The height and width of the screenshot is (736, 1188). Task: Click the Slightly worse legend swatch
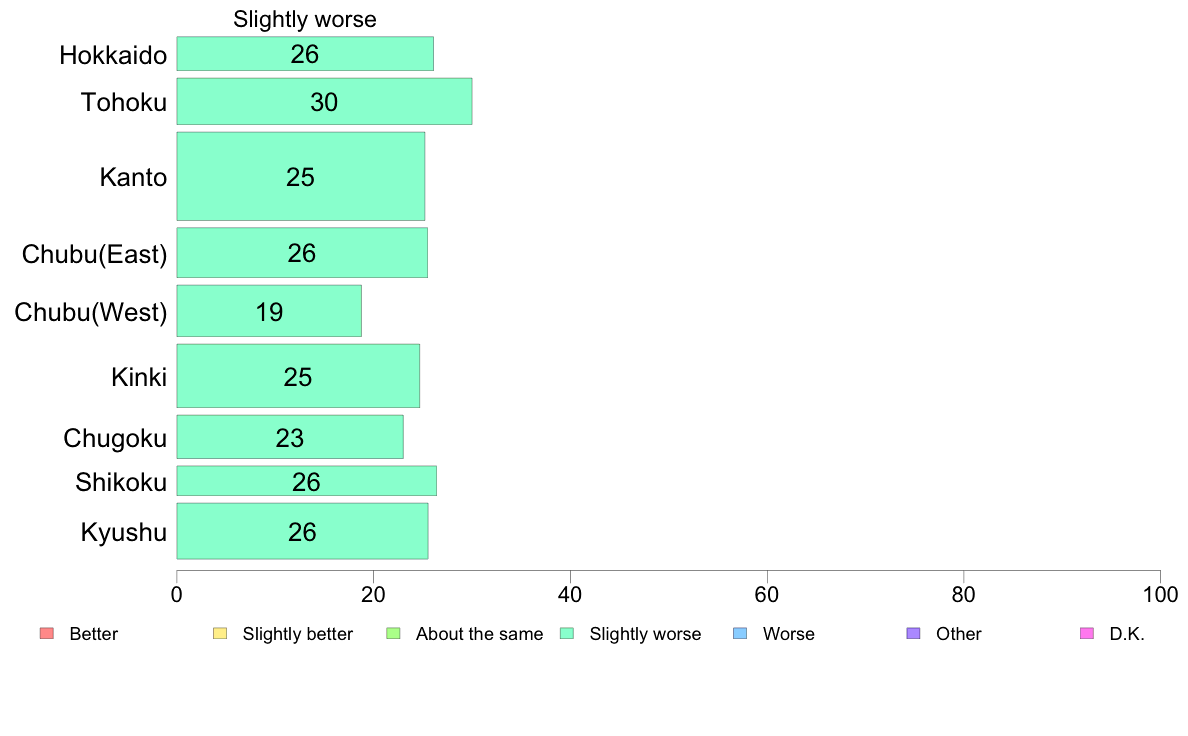click(567, 634)
